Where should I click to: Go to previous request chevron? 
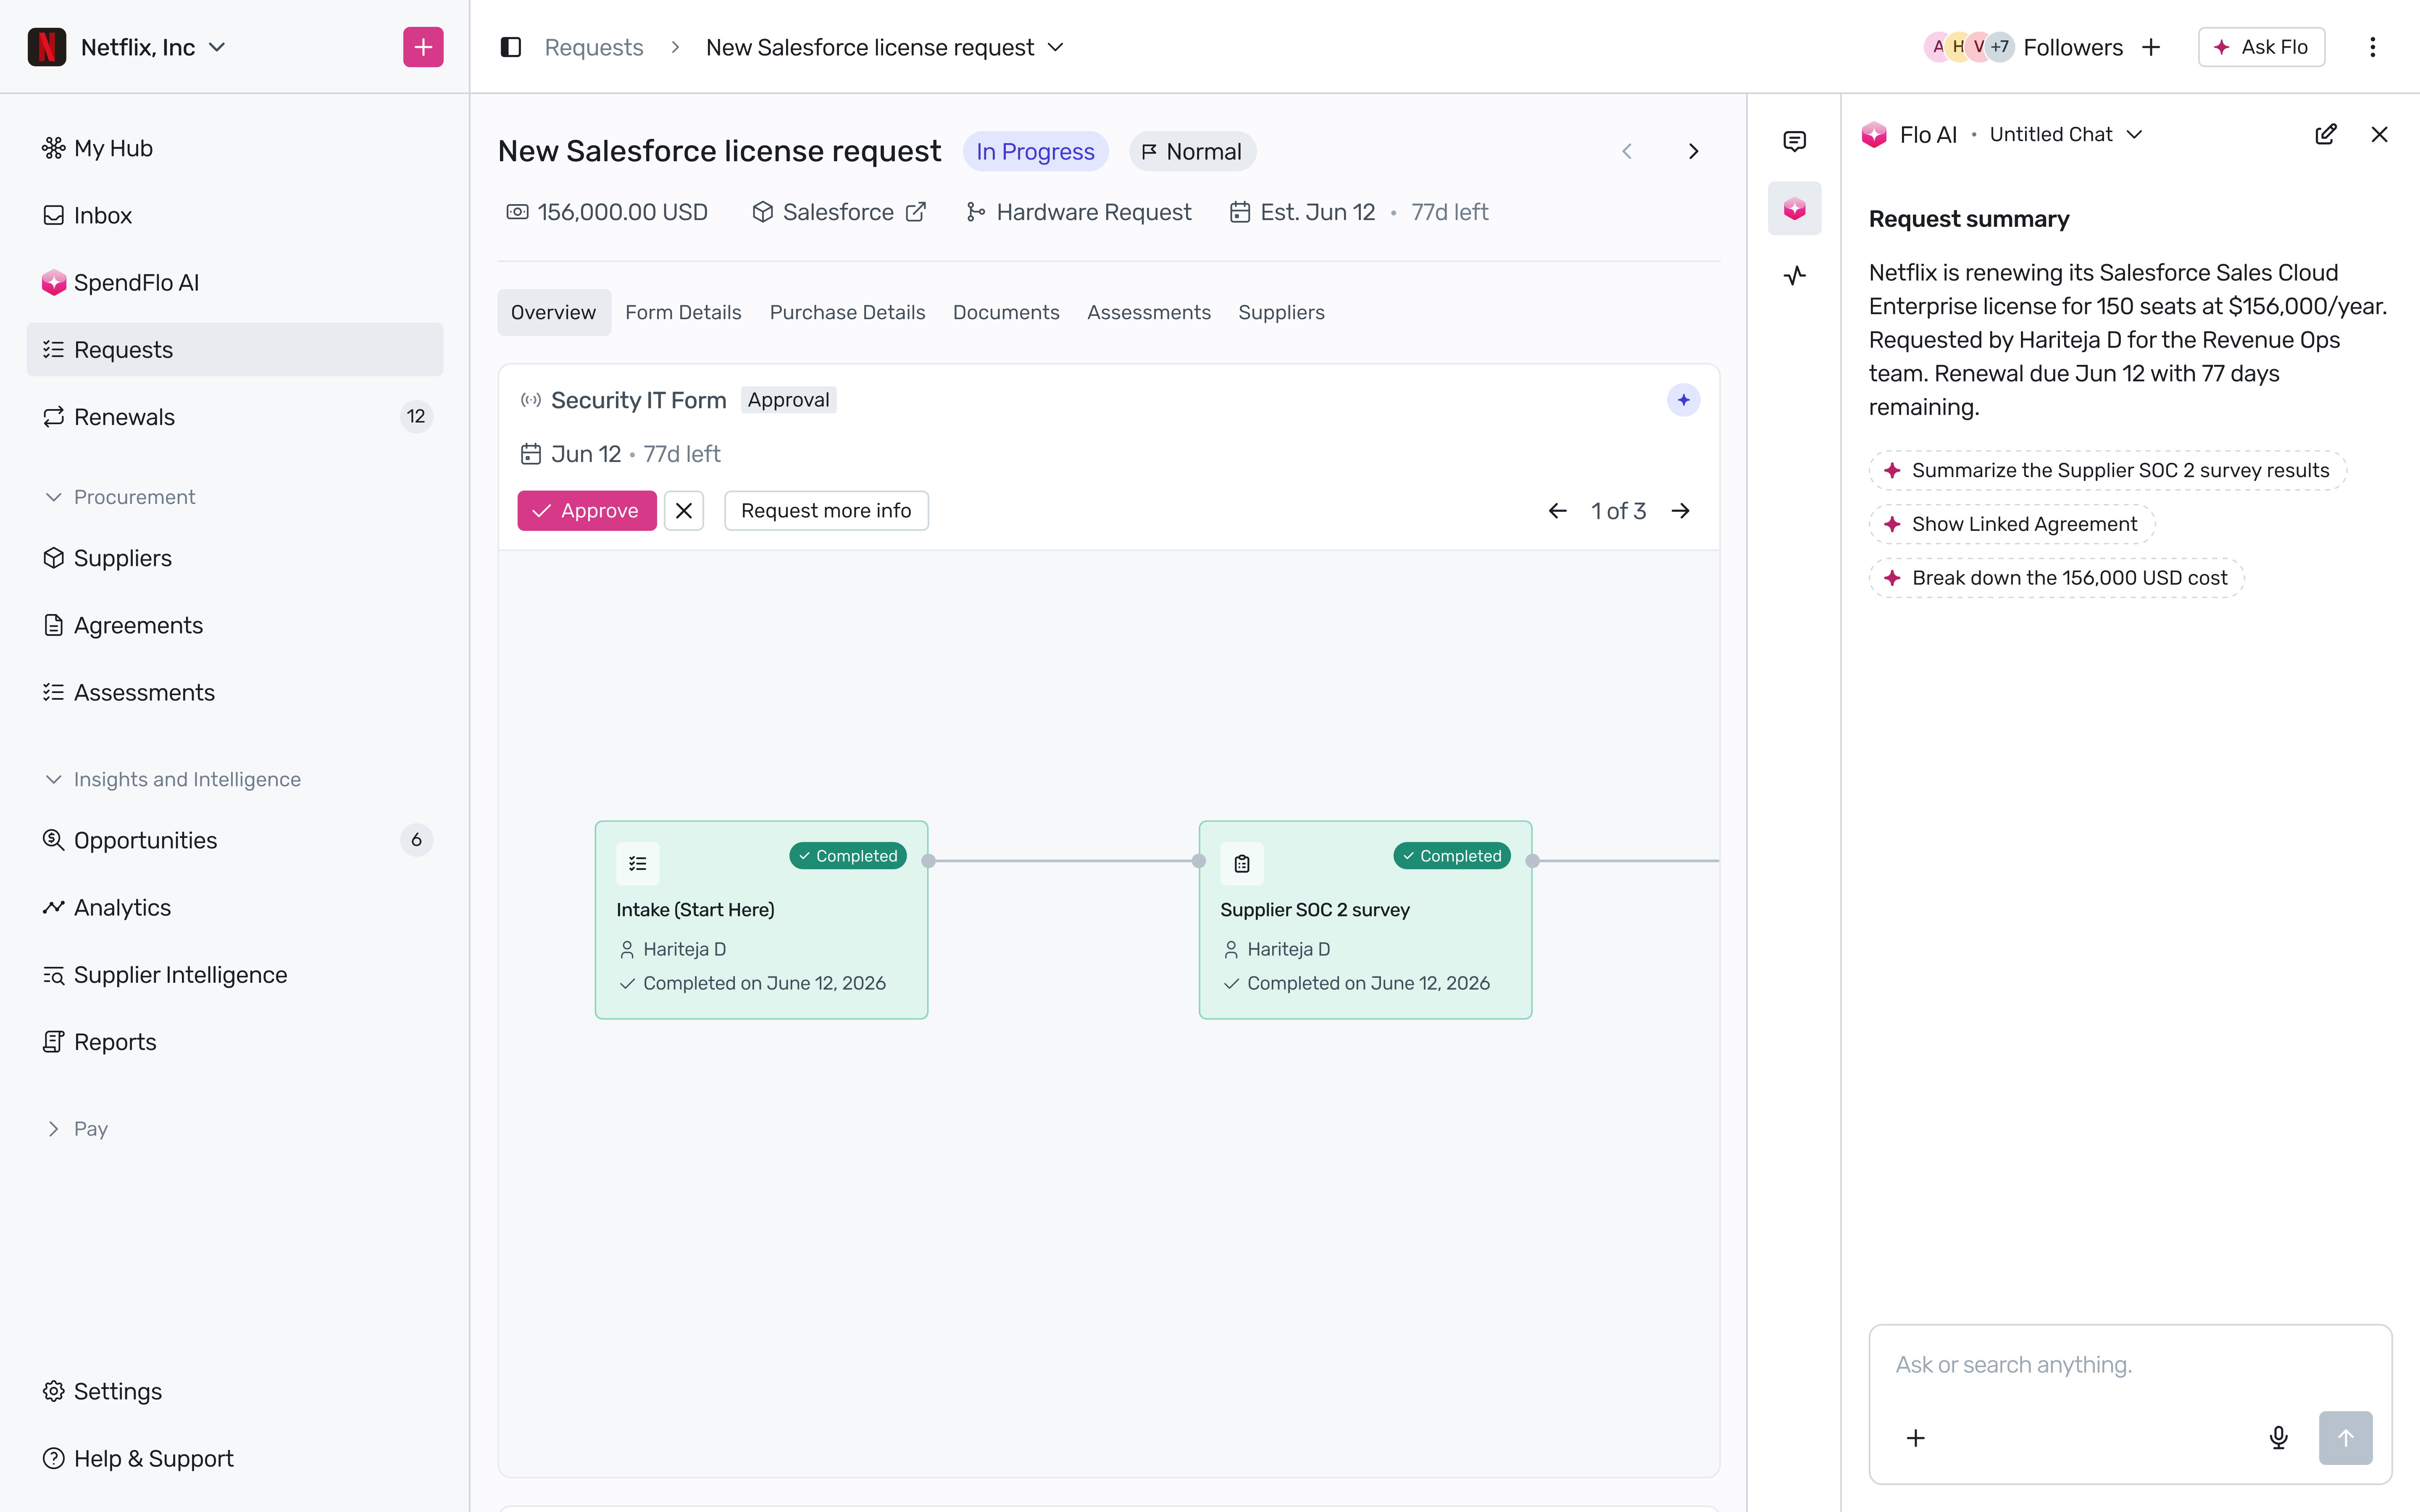pyautogui.click(x=1627, y=151)
